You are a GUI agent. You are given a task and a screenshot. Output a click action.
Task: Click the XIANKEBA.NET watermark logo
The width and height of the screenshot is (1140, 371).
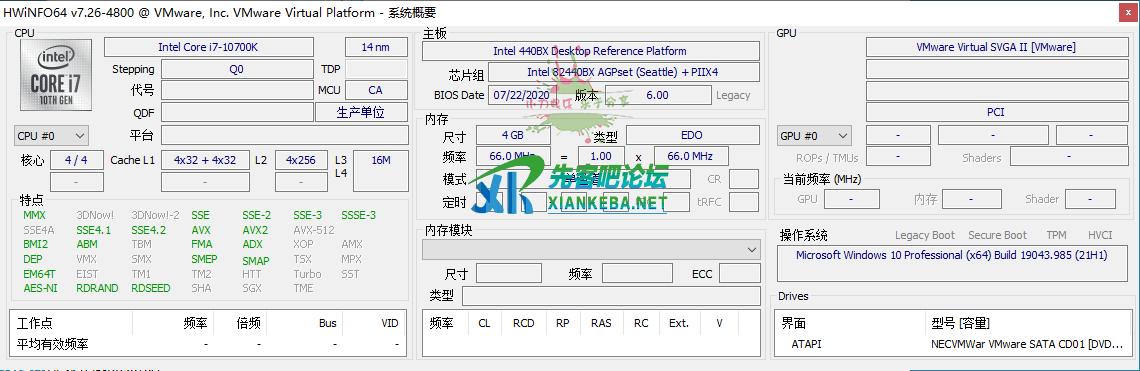[x=571, y=188]
